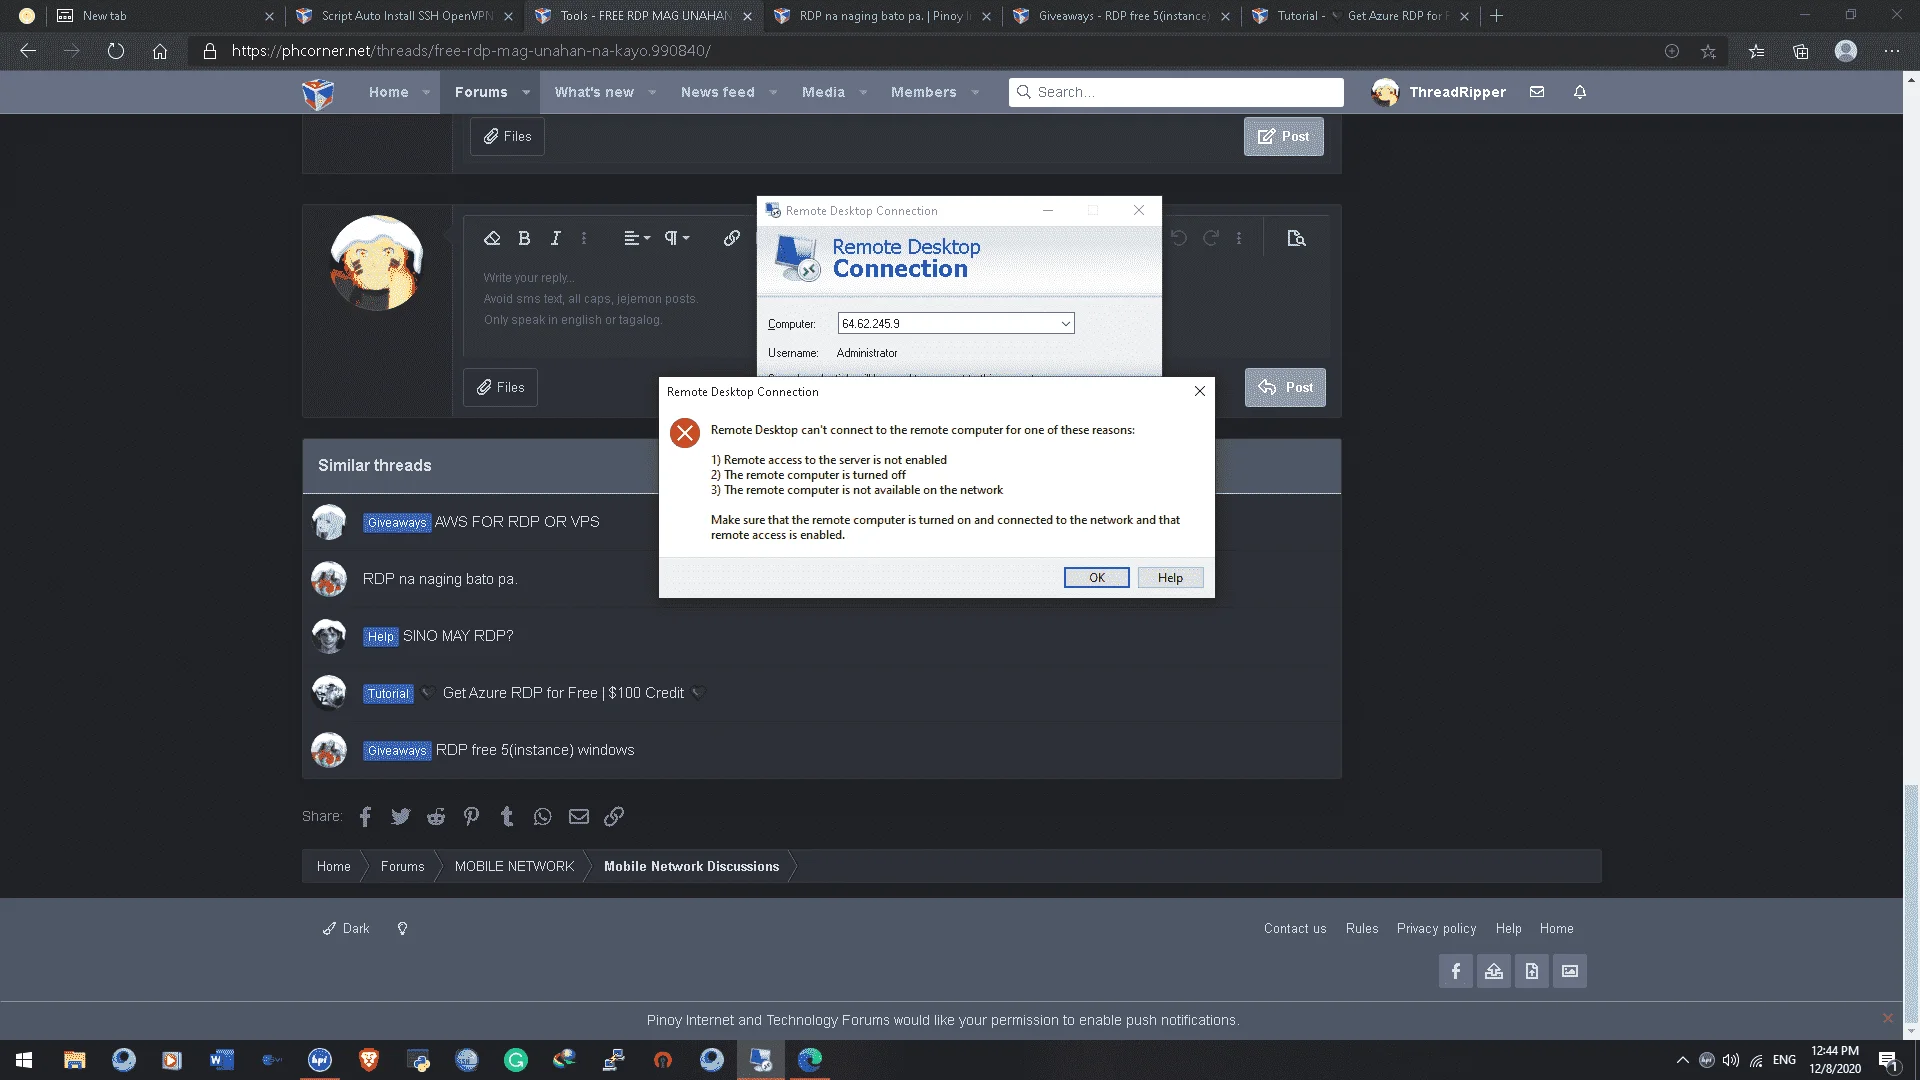Open the Forums nav menu item
The width and height of the screenshot is (1920, 1080).
click(x=481, y=92)
